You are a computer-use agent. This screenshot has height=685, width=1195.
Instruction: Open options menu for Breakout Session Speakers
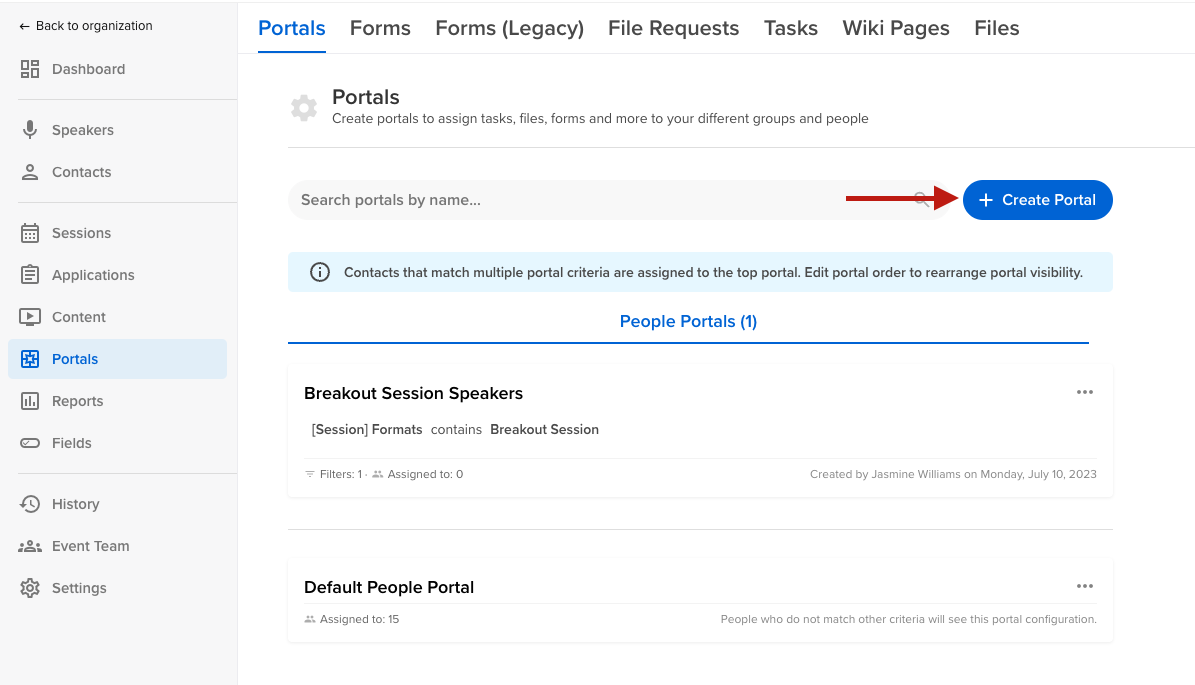click(x=1085, y=392)
